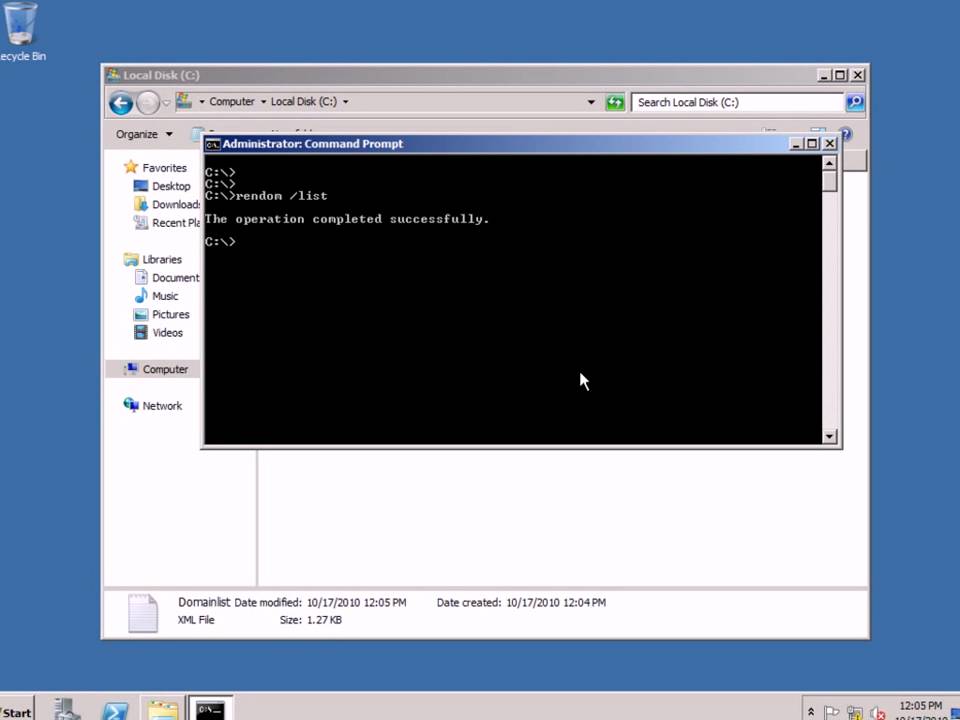
Task: Click Command Prompt scrollbar down arrow
Action: [x=829, y=437]
